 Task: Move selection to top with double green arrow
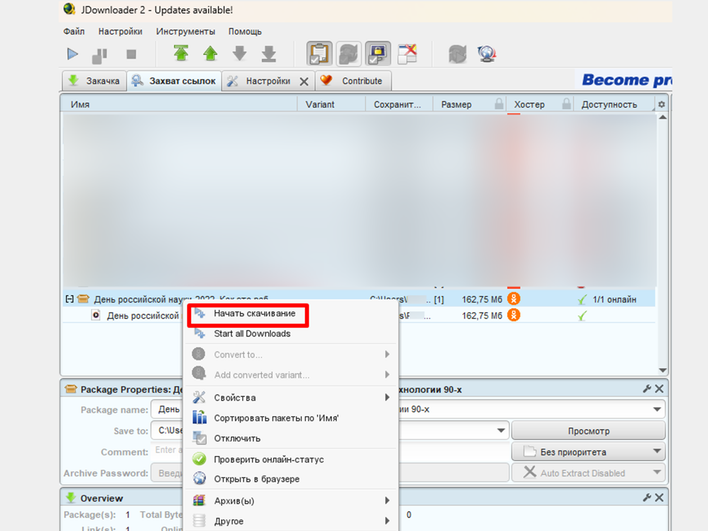[x=181, y=53]
